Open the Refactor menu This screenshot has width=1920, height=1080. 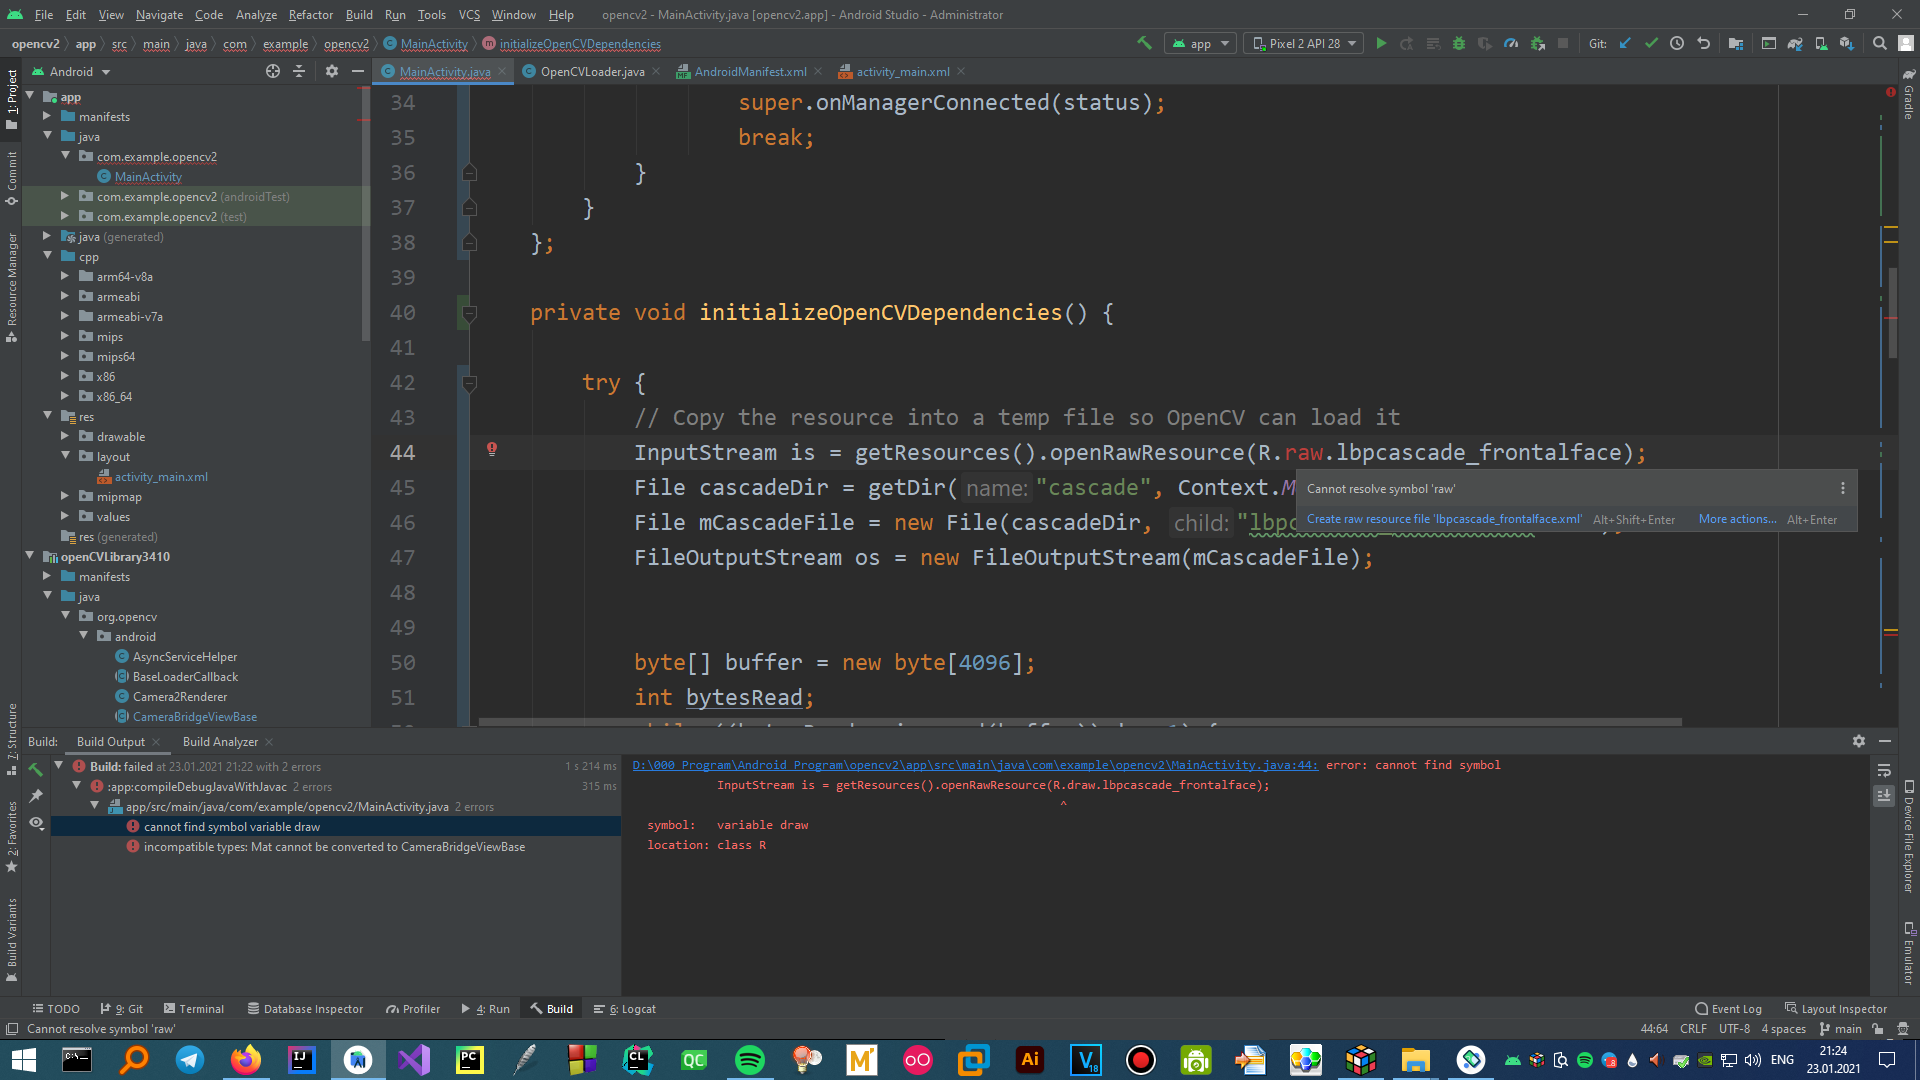tap(310, 14)
